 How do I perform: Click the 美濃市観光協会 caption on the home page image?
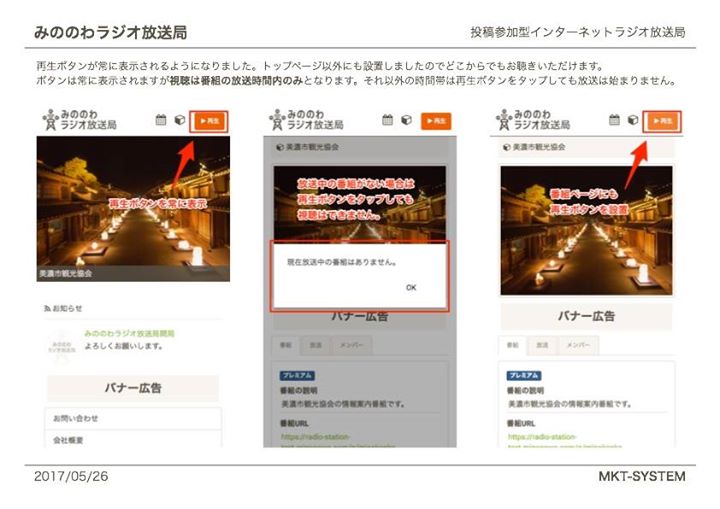66,273
